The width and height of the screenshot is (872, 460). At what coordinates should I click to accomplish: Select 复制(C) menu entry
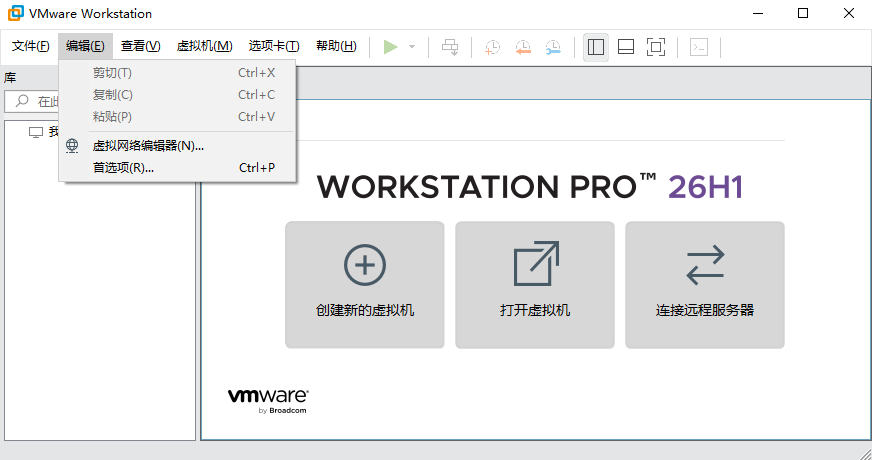pyautogui.click(x=177, y=95)
